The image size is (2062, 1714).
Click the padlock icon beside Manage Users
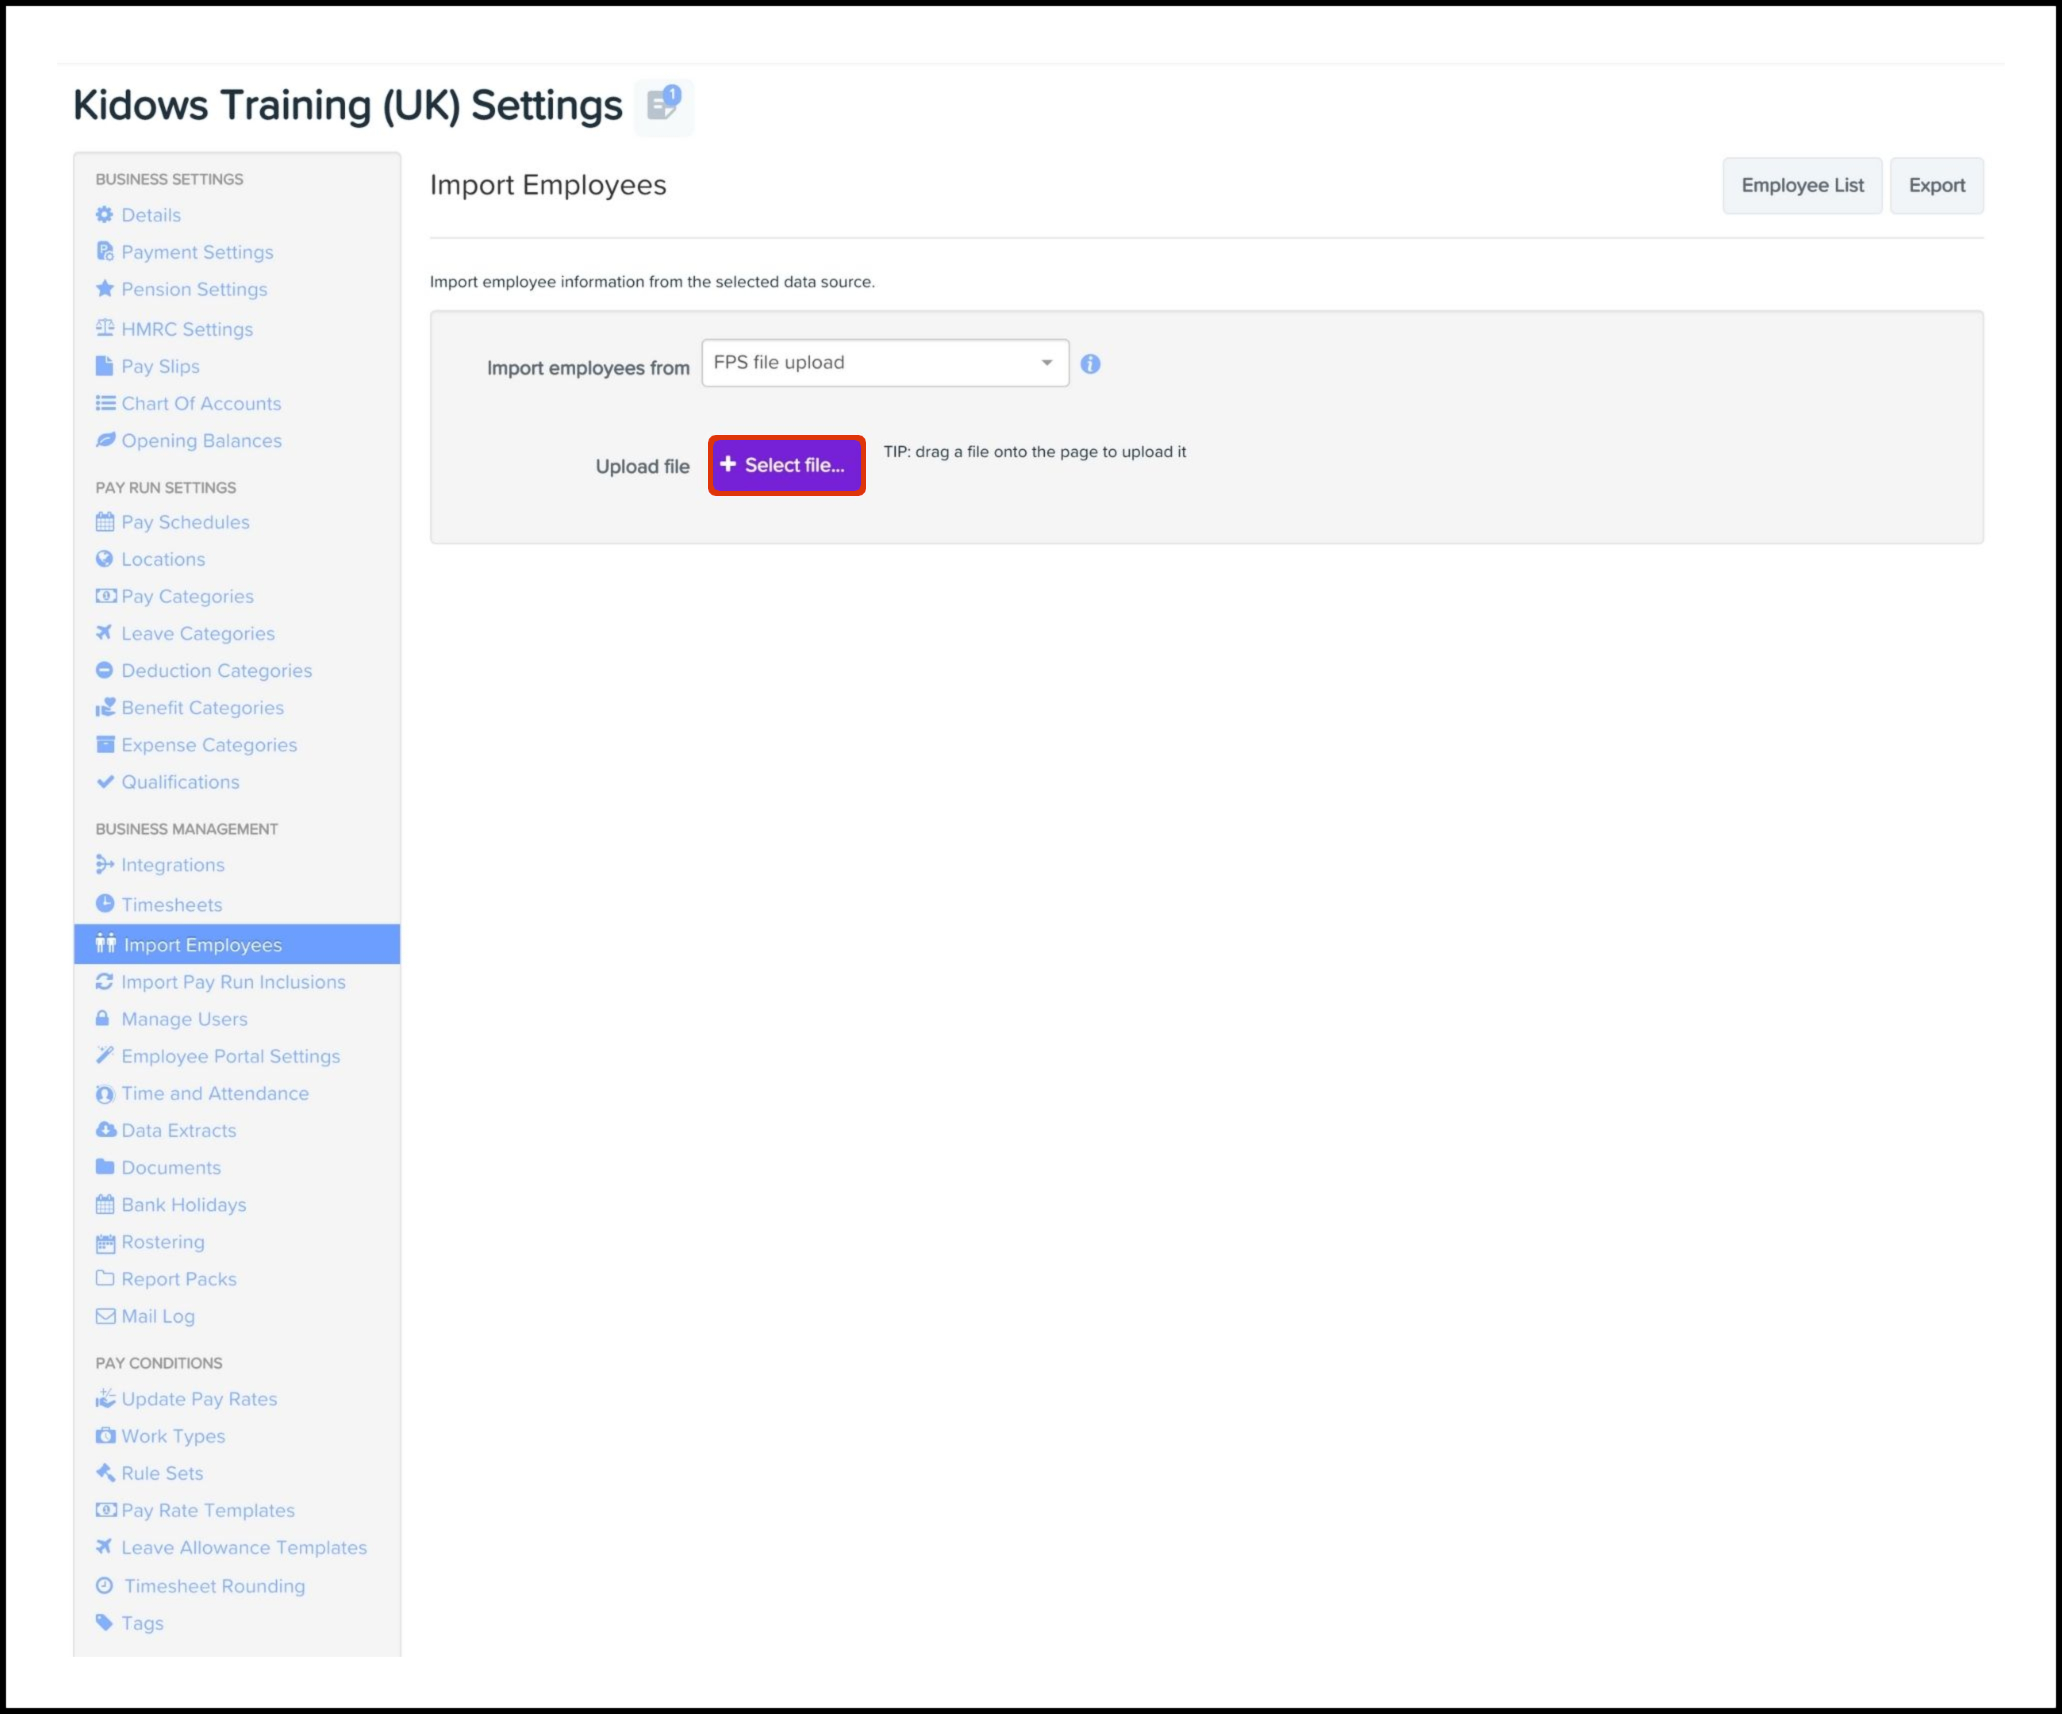pos(102,1019)
